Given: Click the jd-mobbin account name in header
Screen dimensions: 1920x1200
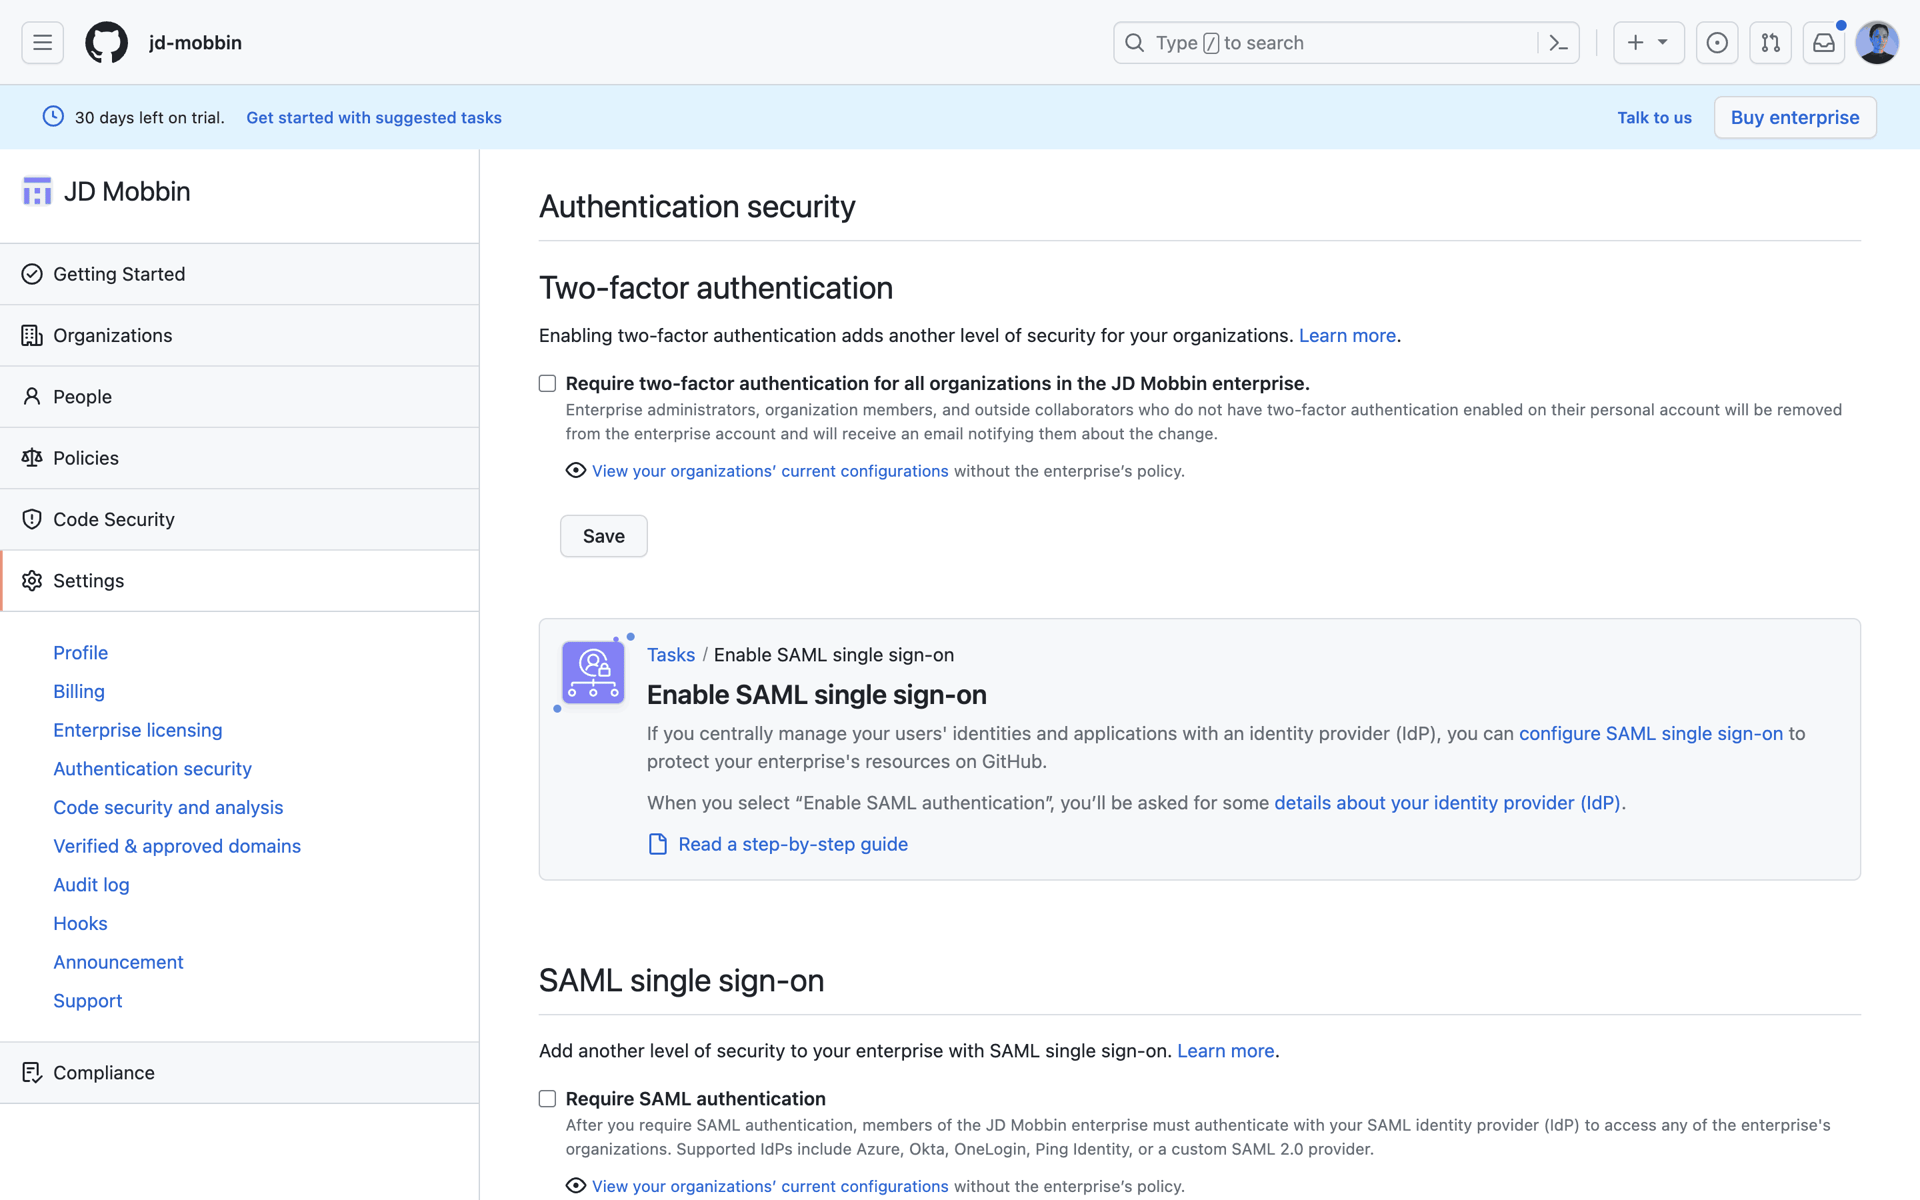Looking at the screenshot, I should (195, 43).
